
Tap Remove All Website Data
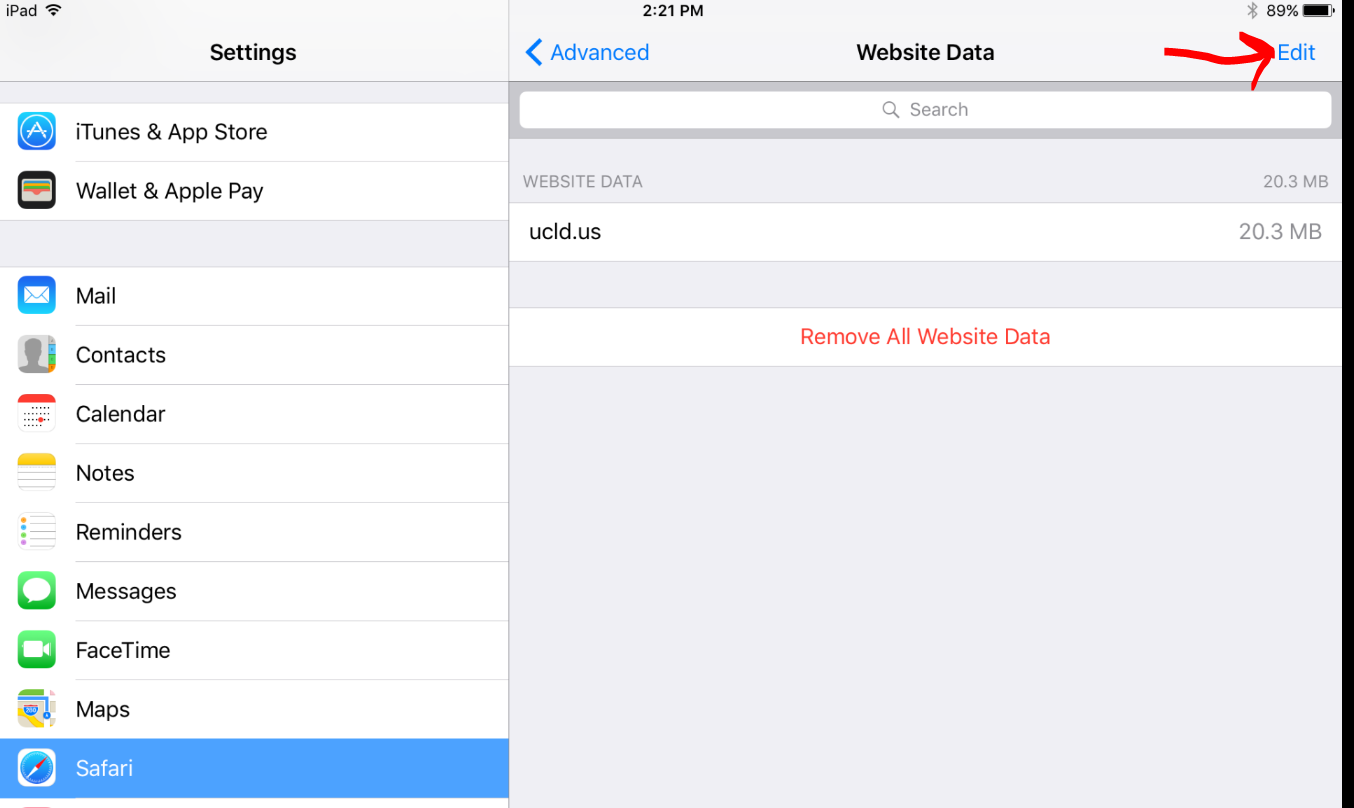(x=925, y=337)
